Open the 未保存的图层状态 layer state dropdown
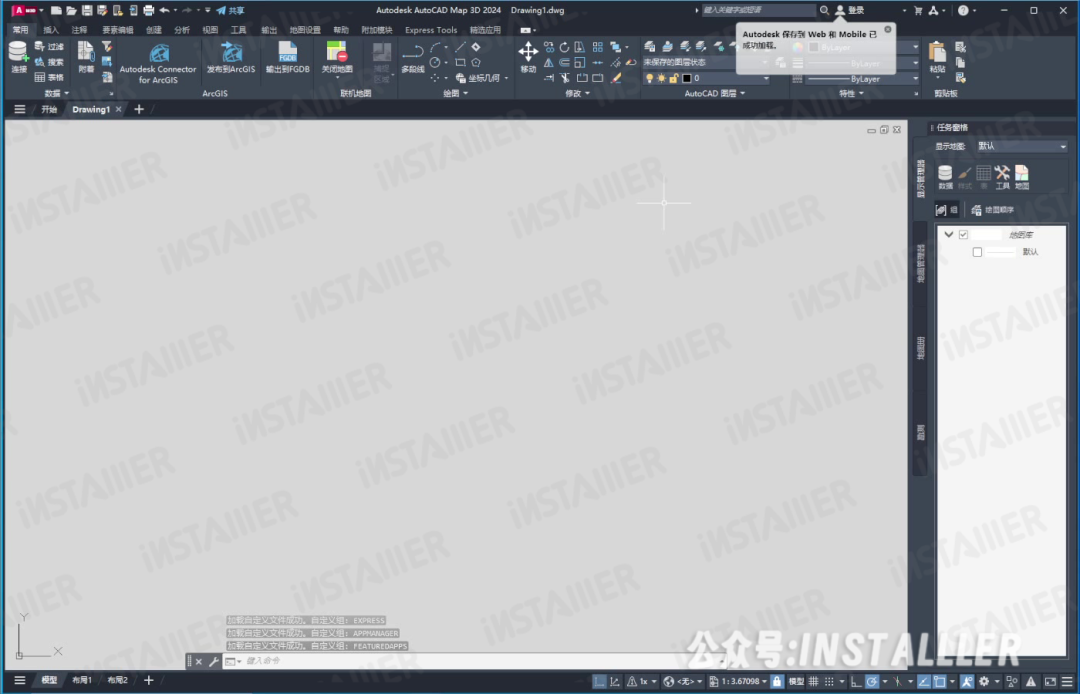Screen dimensions: 1080x694 [x=706, y=63]
